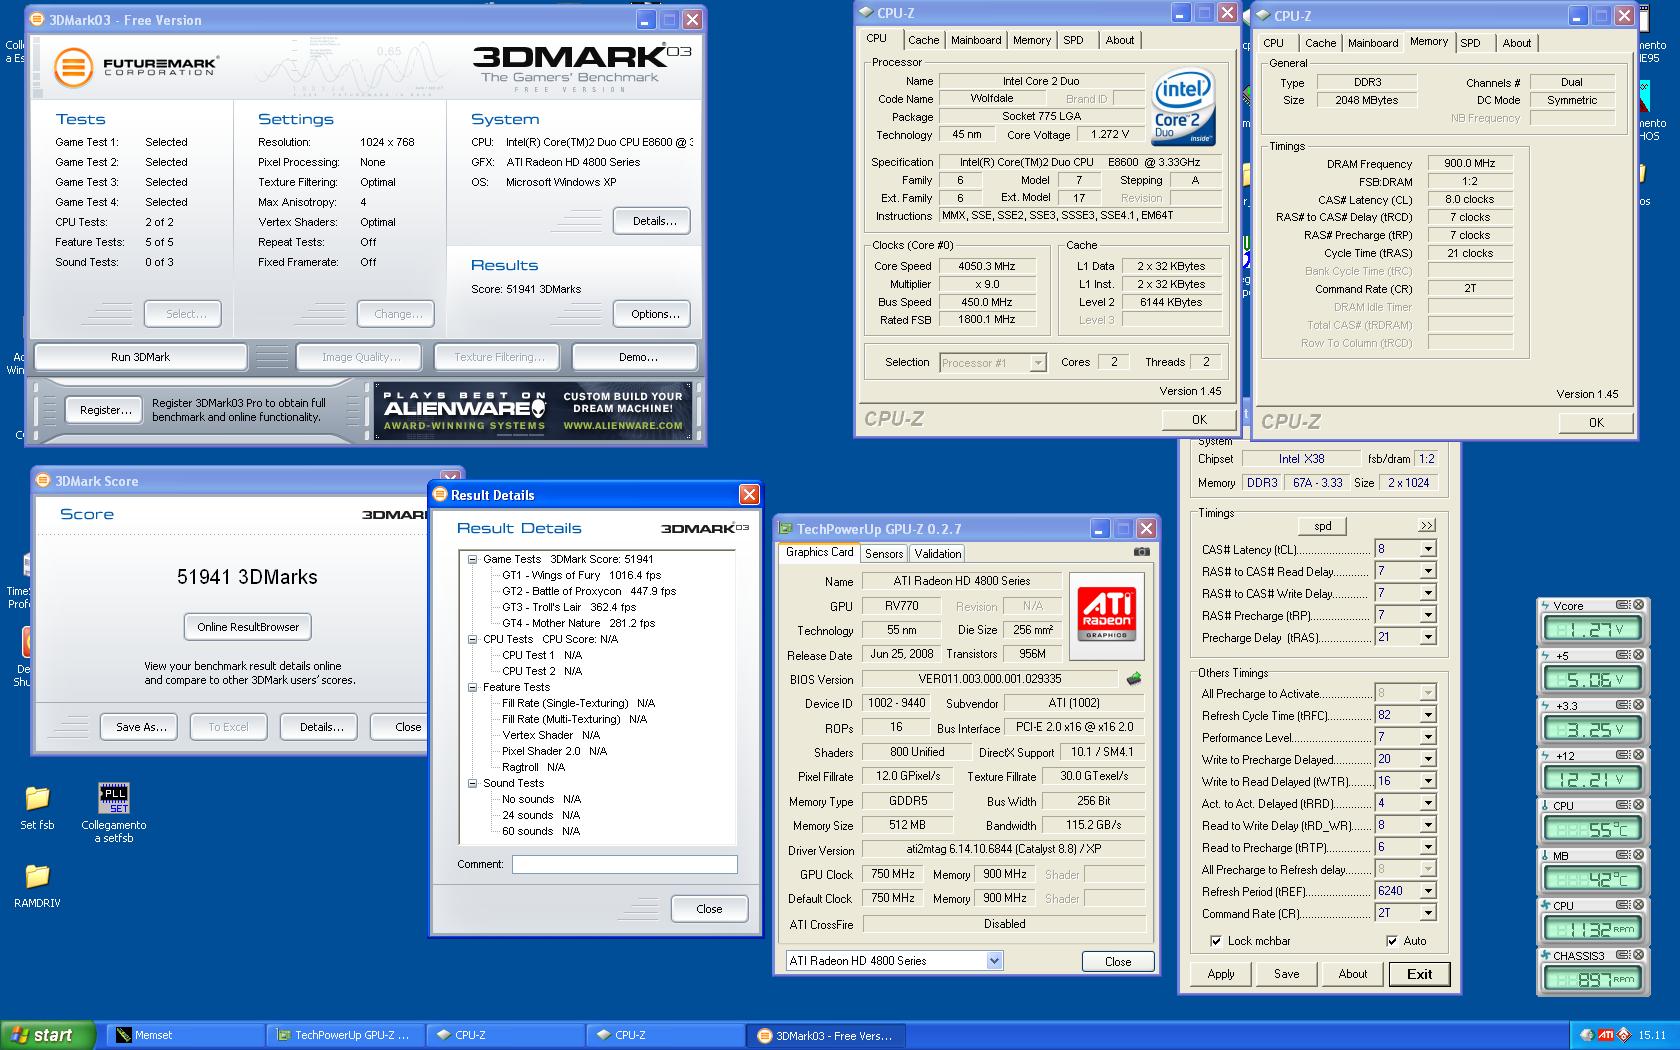Click Exit in MemSet

click(x=1419, y=974)
